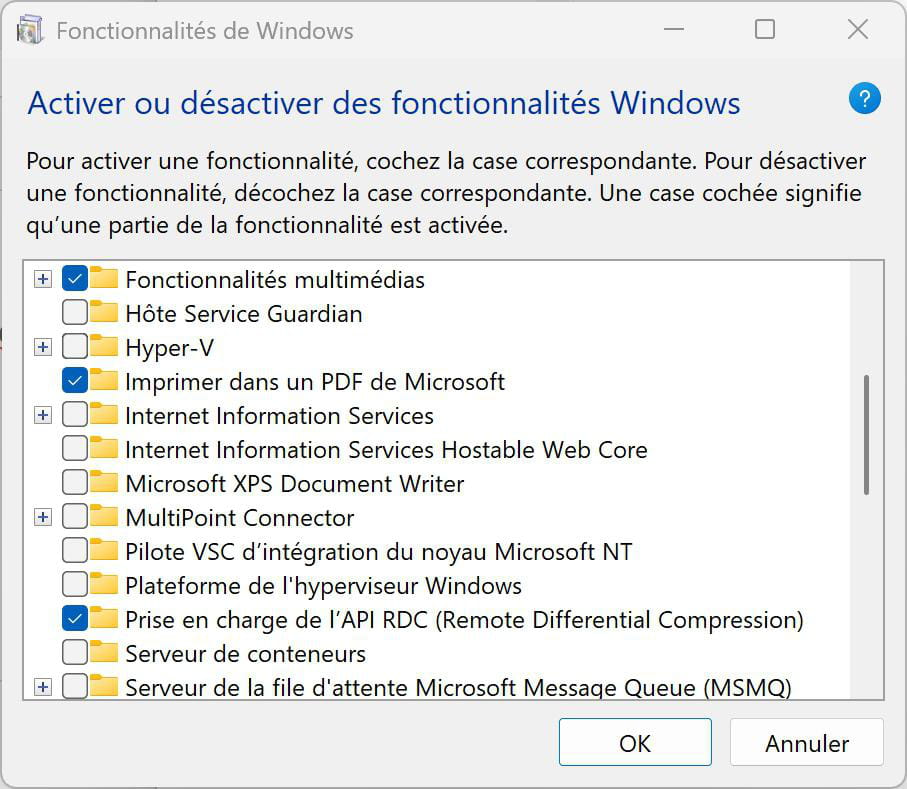The width and height of the screenshot is (907, 789).
Task: Select Hôte Service Guardian label
Action: click(244, 314)
